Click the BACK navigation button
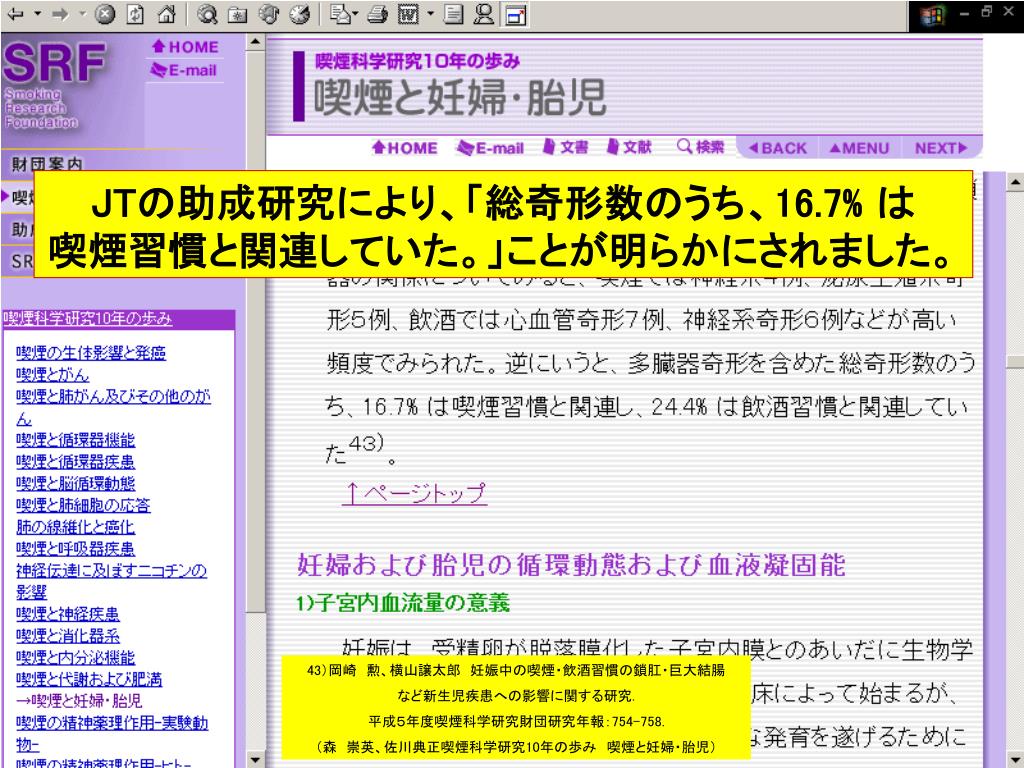The image size is (1024, 768). pyautogui.click(x=777, y=148)
